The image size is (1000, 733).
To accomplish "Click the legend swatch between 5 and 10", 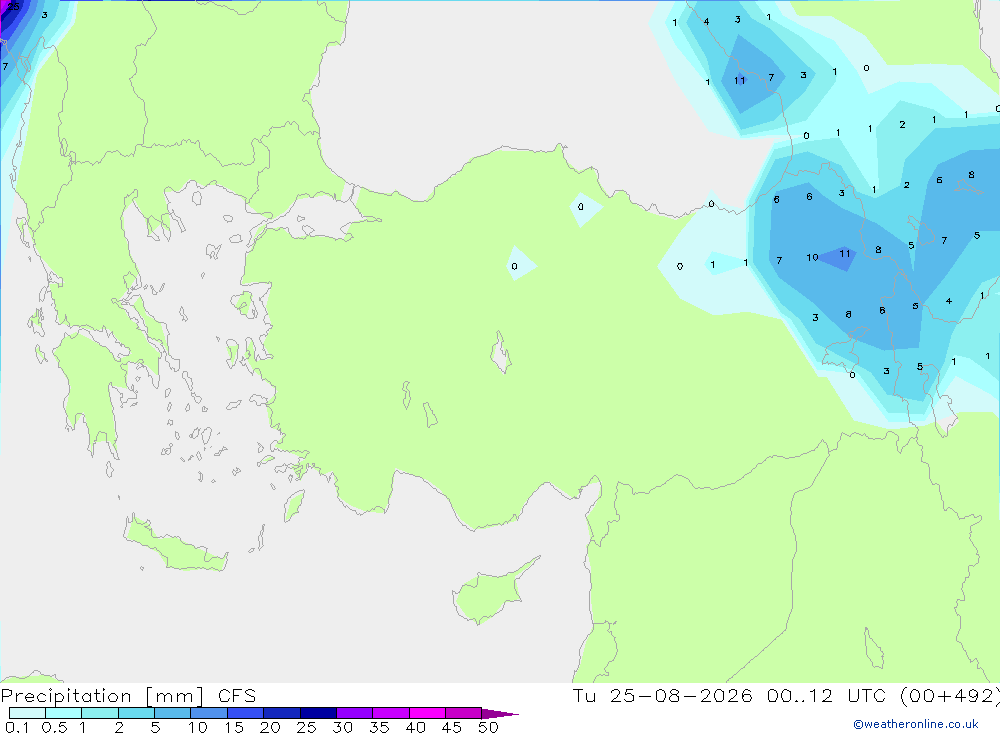I will click(172, 713).
